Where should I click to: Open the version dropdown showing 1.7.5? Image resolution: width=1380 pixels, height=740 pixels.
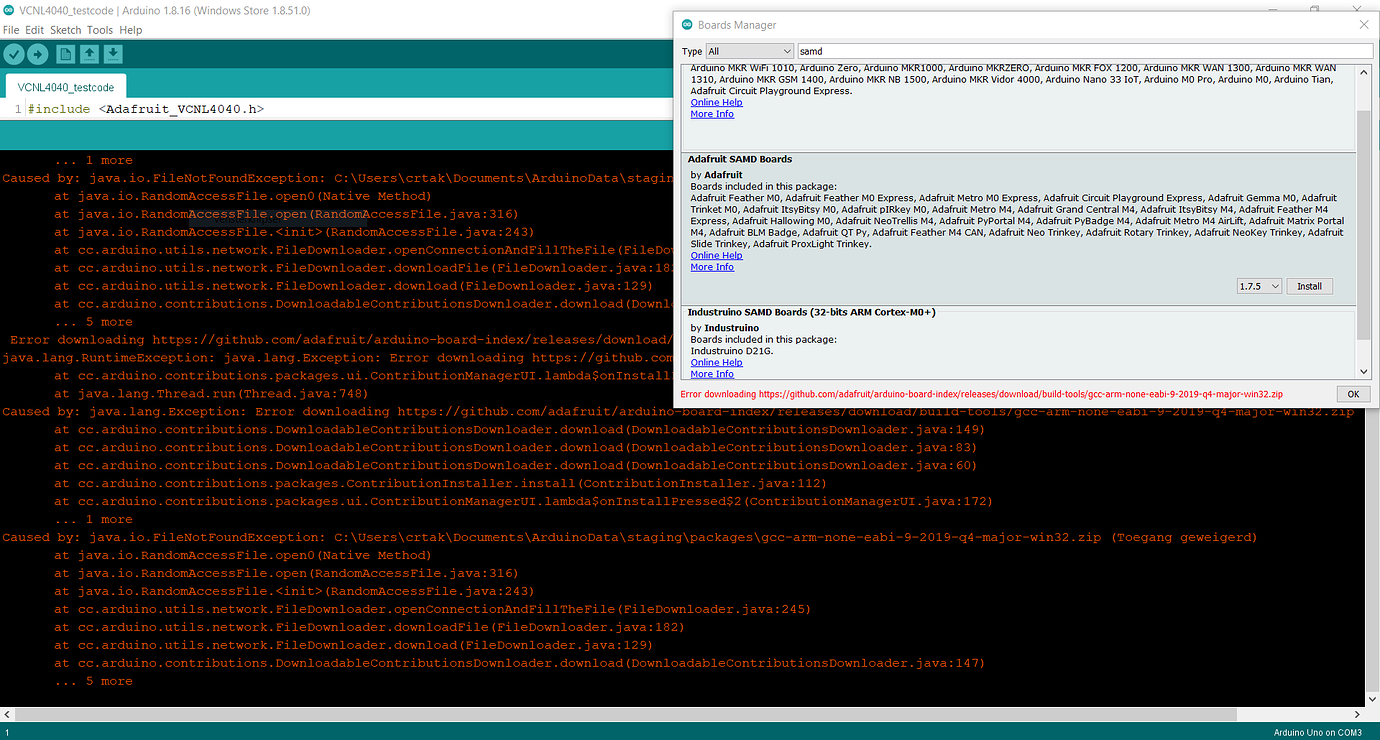(1259, 285)
